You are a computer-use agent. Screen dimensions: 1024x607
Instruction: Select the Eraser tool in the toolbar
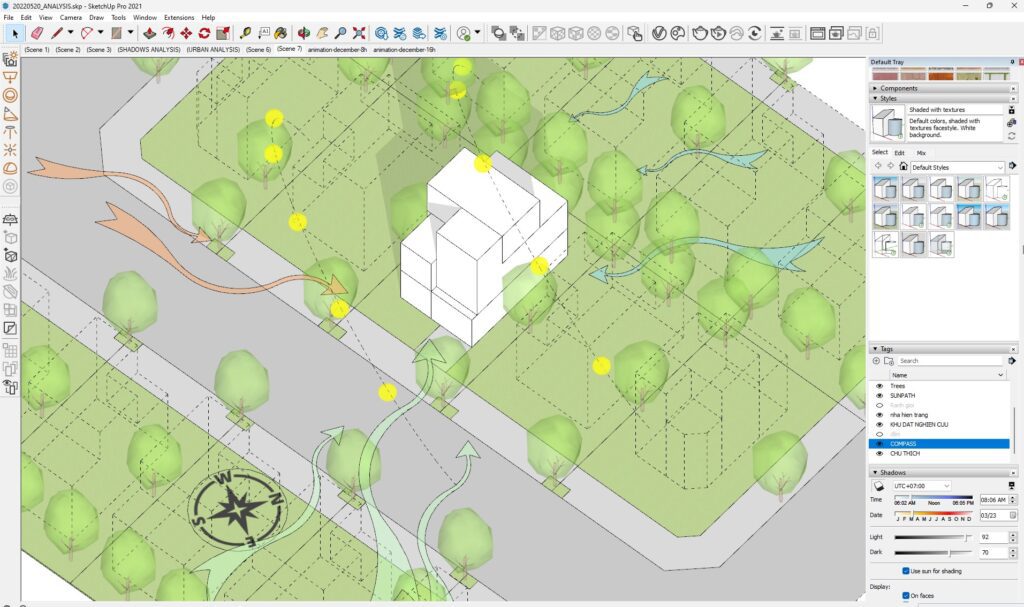38,33
